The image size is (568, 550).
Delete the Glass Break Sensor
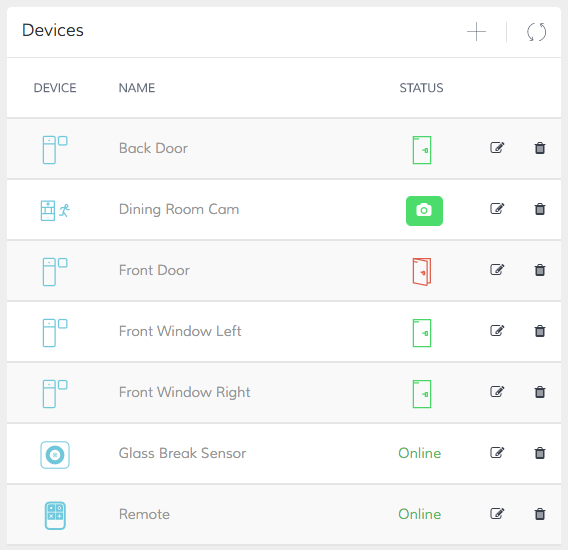pyautogui.click(x=540, y=453)
